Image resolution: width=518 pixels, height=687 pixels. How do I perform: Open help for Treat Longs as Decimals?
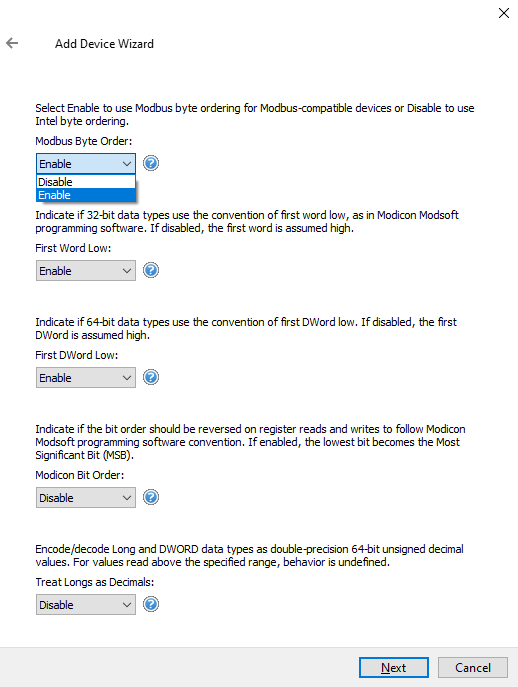pos(151,604)
